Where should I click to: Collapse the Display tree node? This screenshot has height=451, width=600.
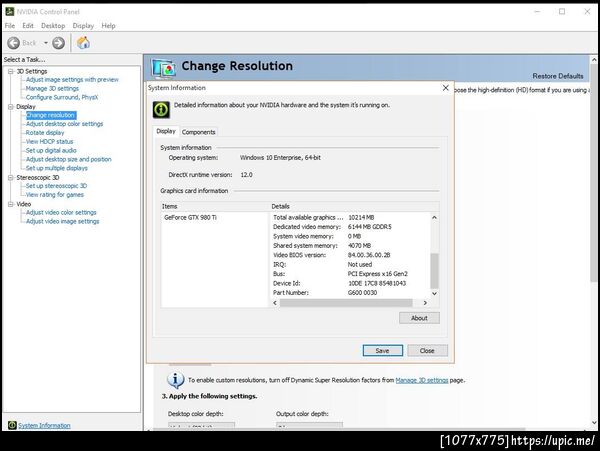pyautogui.click(x=11, y=107)
